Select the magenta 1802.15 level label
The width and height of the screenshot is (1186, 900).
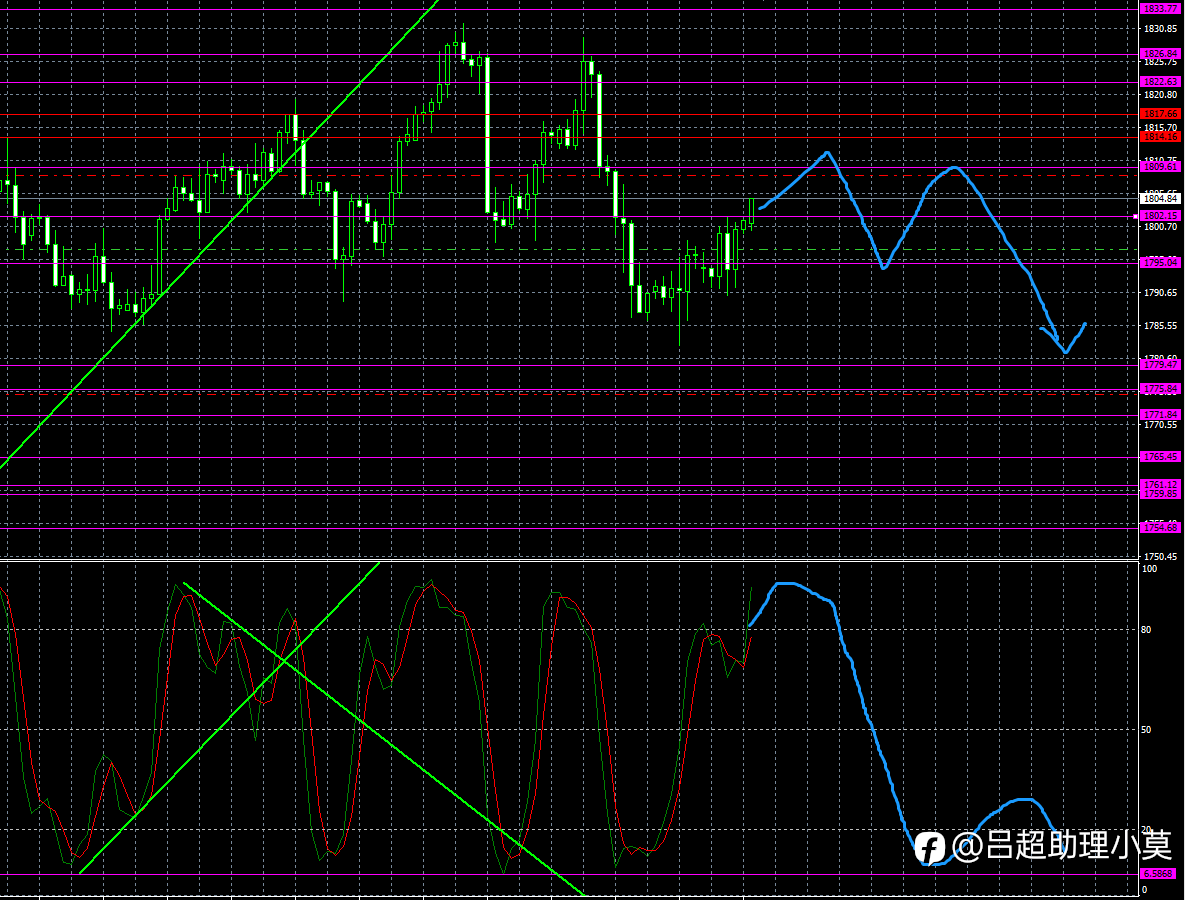(1160, 216)
